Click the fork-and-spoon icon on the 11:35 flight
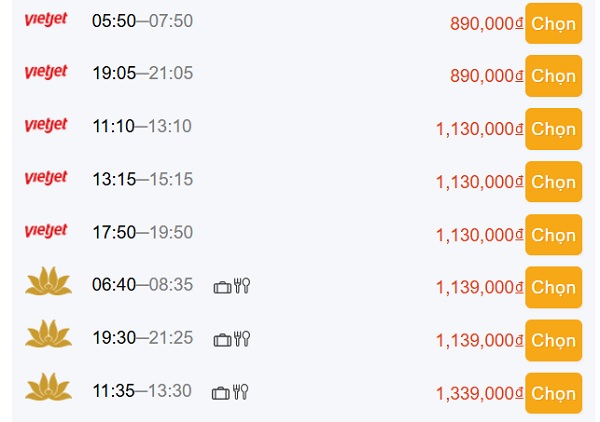The image size is (600, 422). pos(240,392)
